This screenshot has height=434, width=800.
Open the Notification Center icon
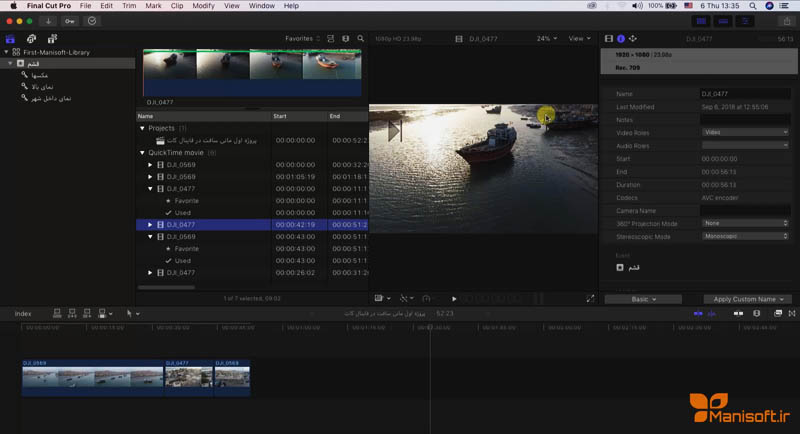point(784,6)
